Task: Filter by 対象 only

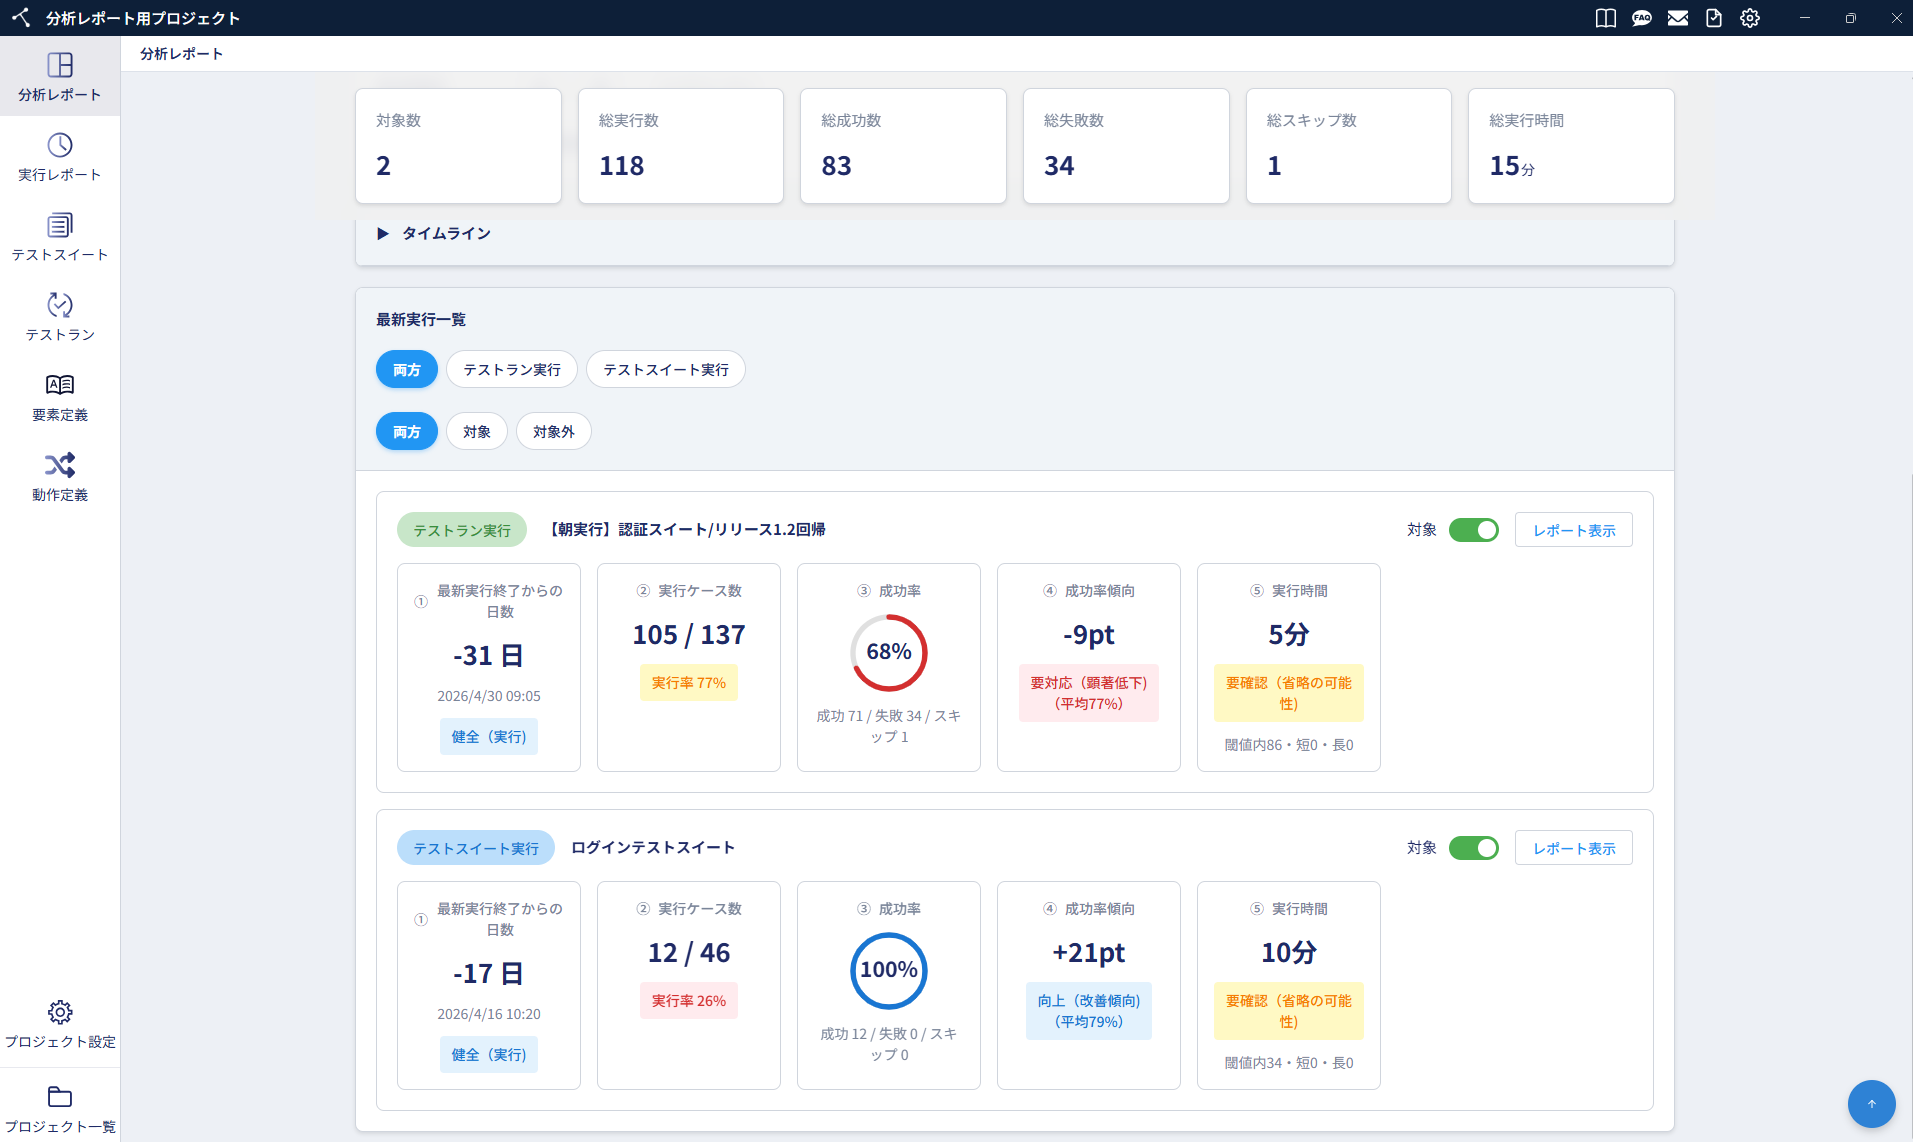Action: 477,432
